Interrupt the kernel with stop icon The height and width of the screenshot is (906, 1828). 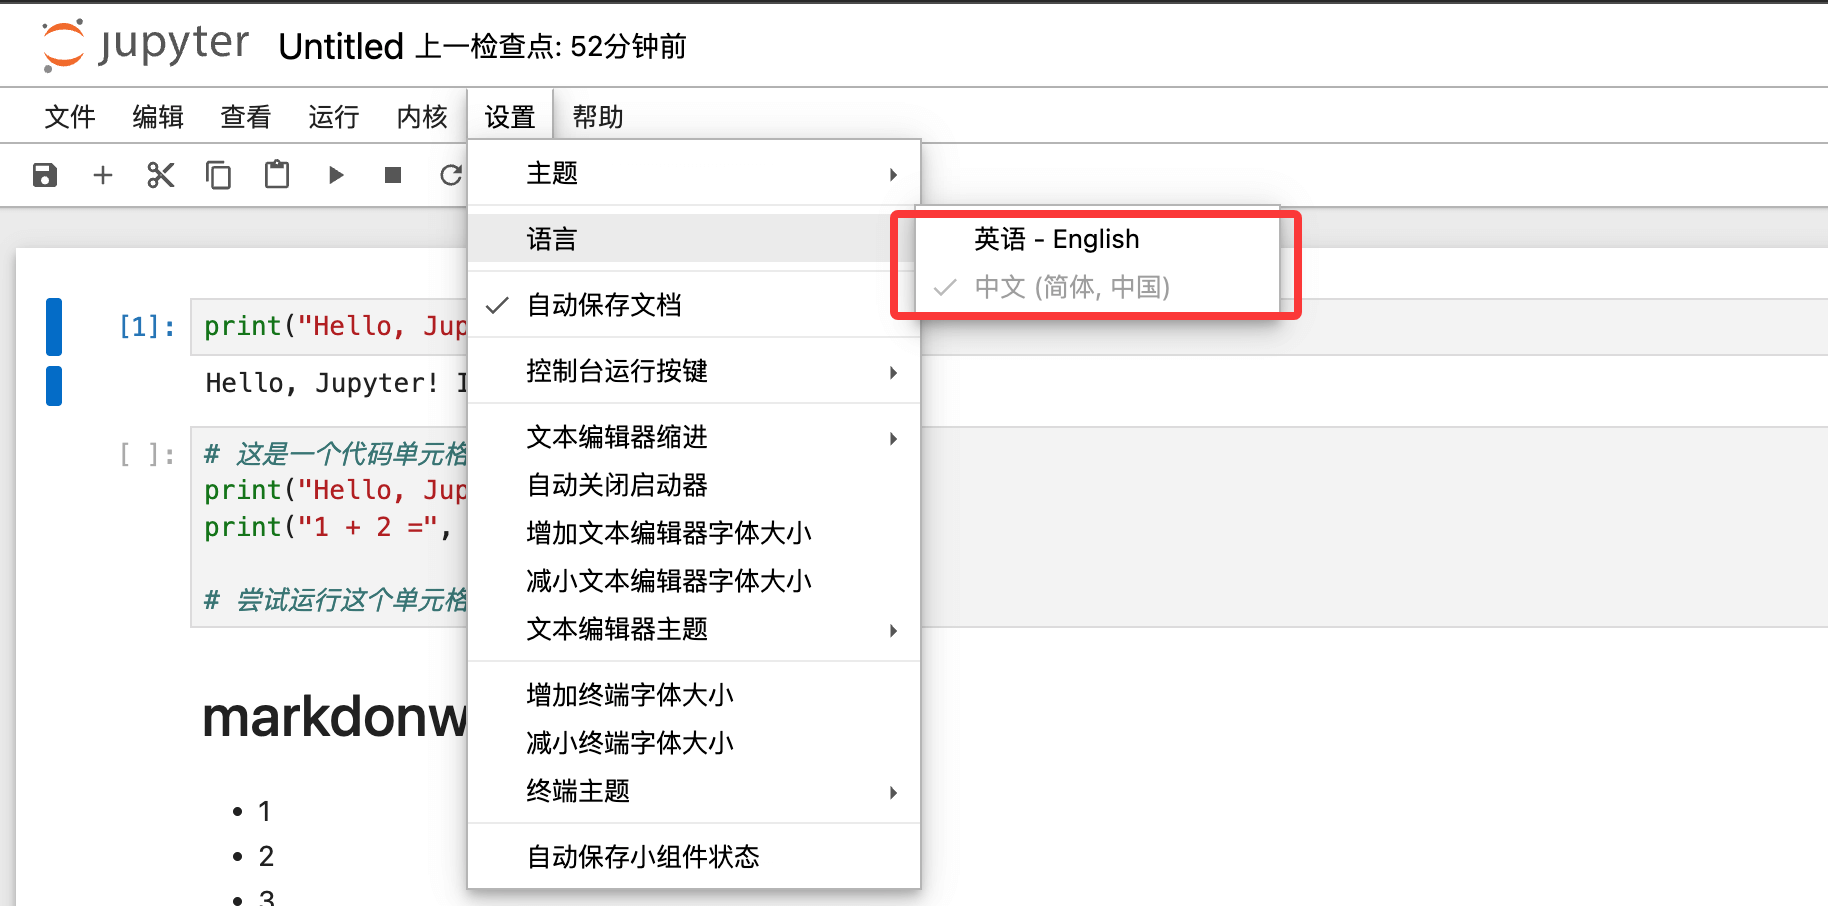393,176
